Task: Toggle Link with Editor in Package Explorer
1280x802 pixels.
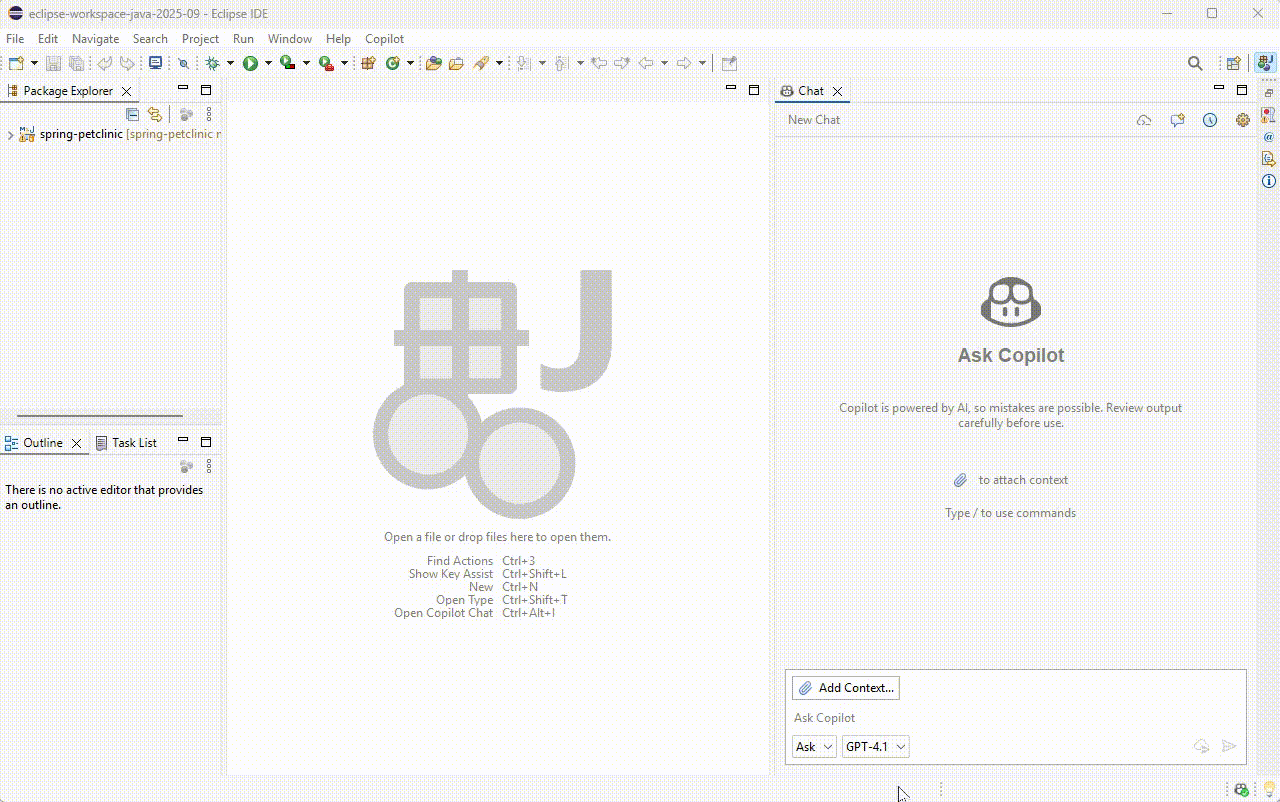Action: [155, 113]
